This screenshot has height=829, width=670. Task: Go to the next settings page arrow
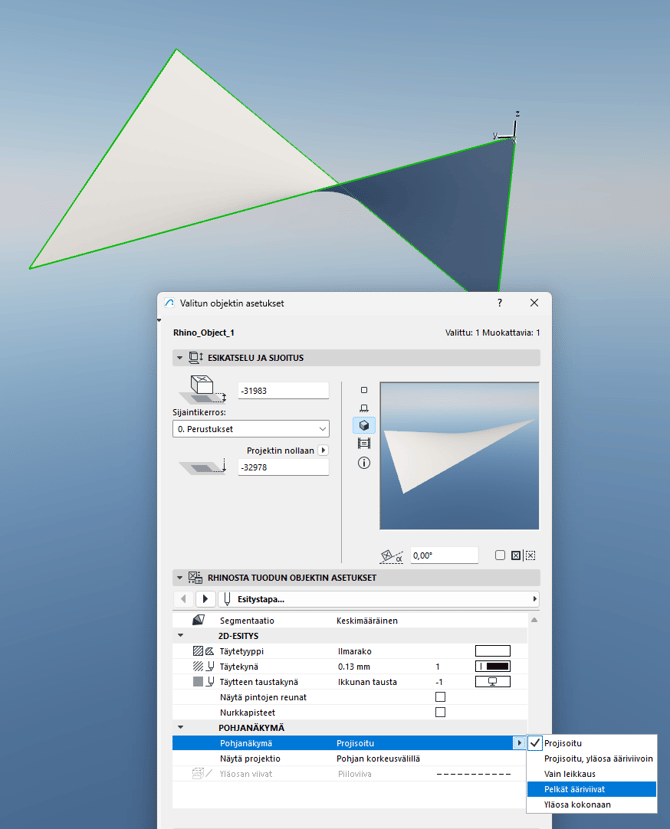(206, 599)
